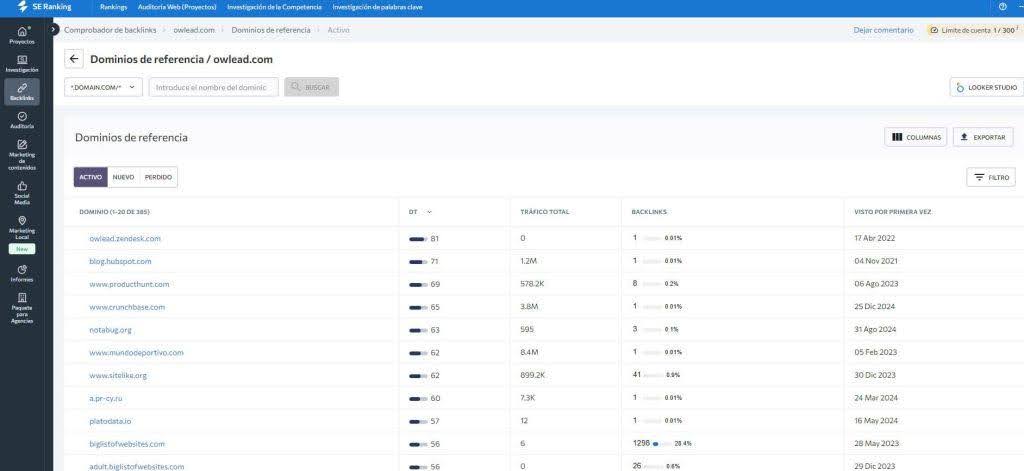The image size is (1024, 471).
Task: Open adult.biglistofwebsites.com domain link
Action: (x=136, y=466)
